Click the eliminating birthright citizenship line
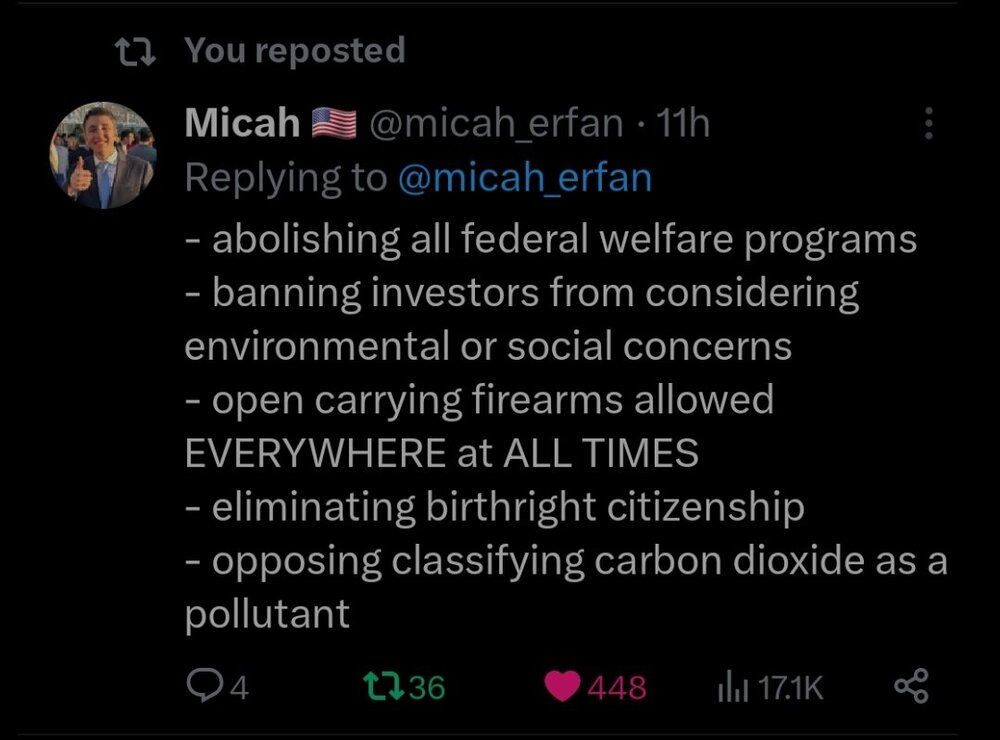Screen dimensions: 1000x740 [x=495, y=507]
